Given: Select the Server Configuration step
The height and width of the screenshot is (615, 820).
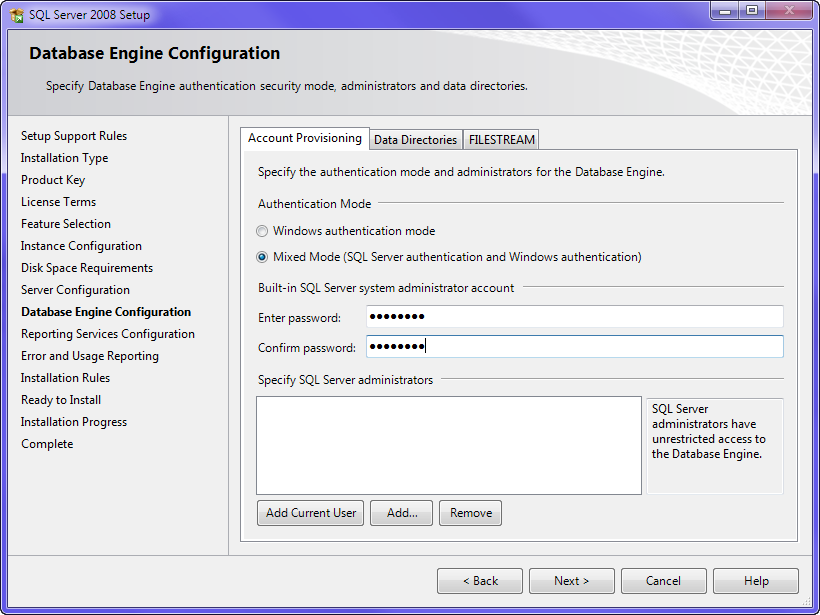Looking at the screenshot, I should click(75, 290).
